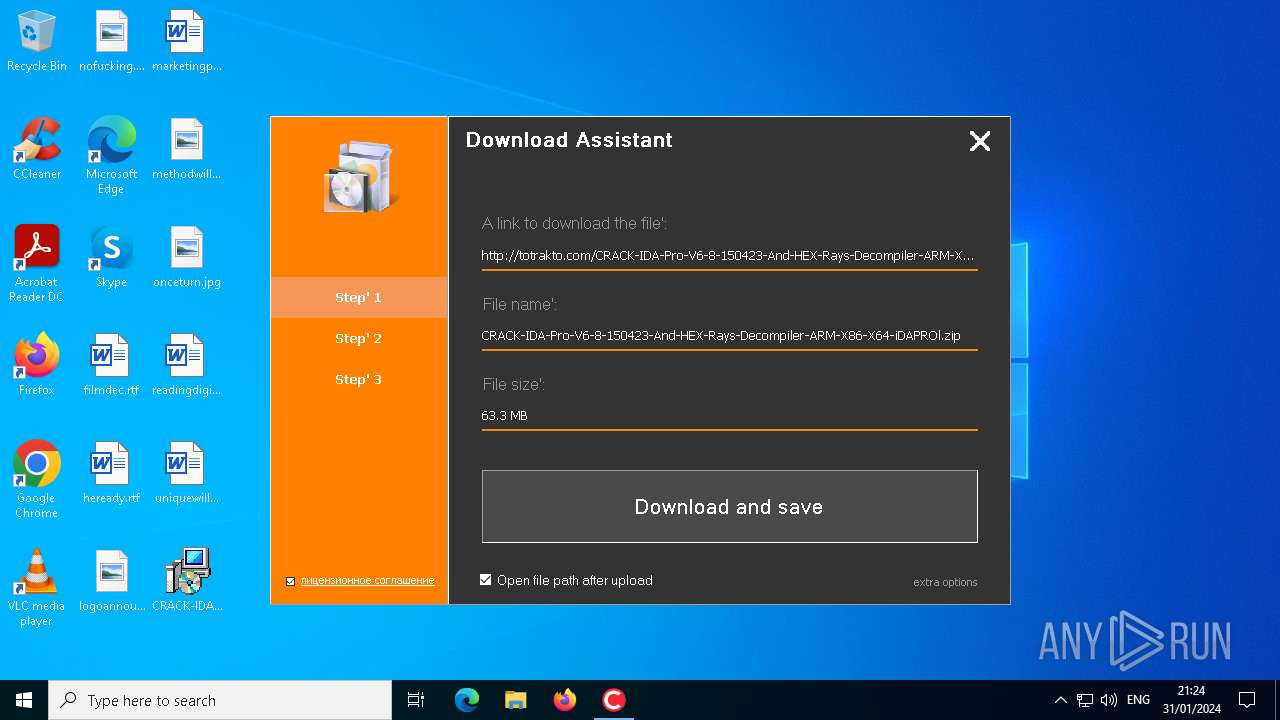Toggle the license agreement checkbox
Image resolution: width=1280 pixels, height=720 pixels.
click(291, 581)
